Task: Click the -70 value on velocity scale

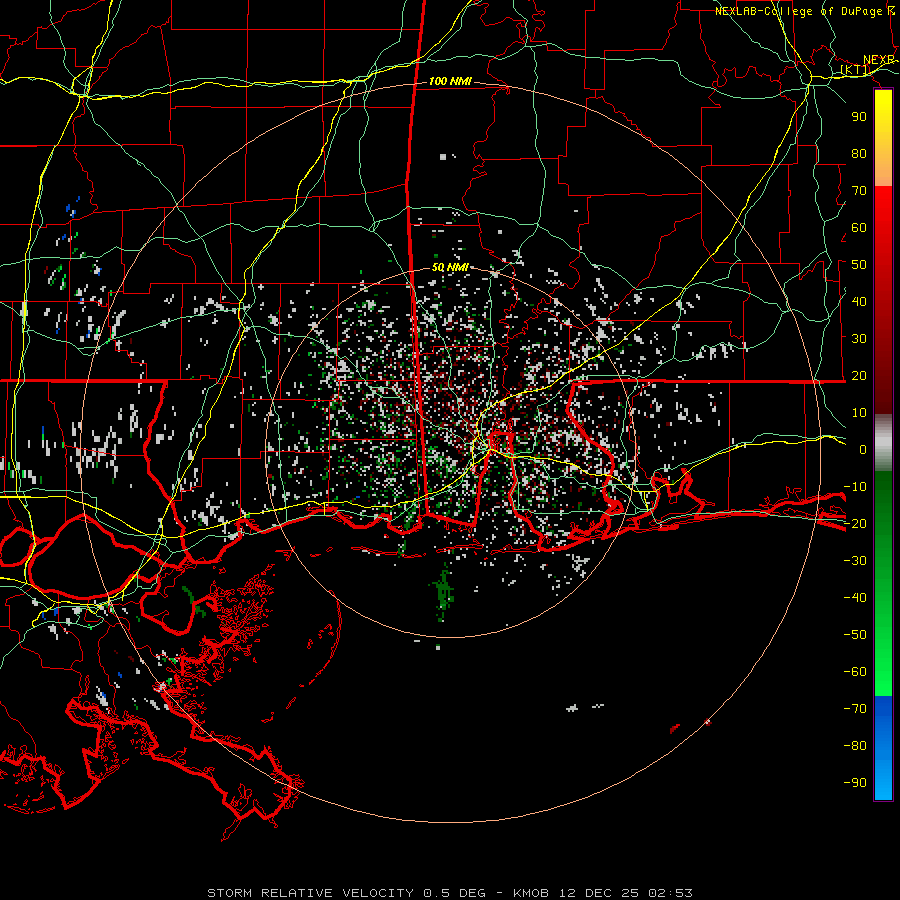Action: click(x=855, y=709)
